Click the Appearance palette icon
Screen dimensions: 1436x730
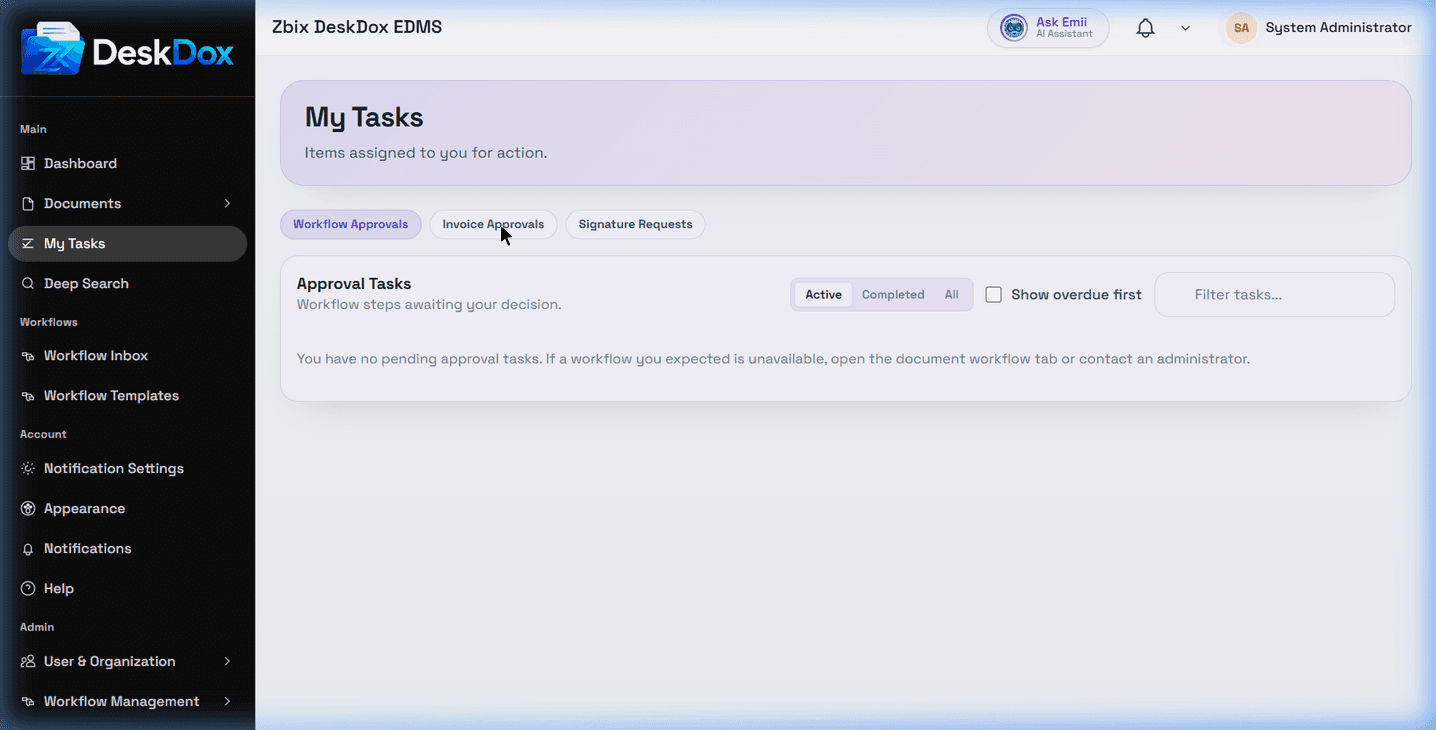coord(28,508)
